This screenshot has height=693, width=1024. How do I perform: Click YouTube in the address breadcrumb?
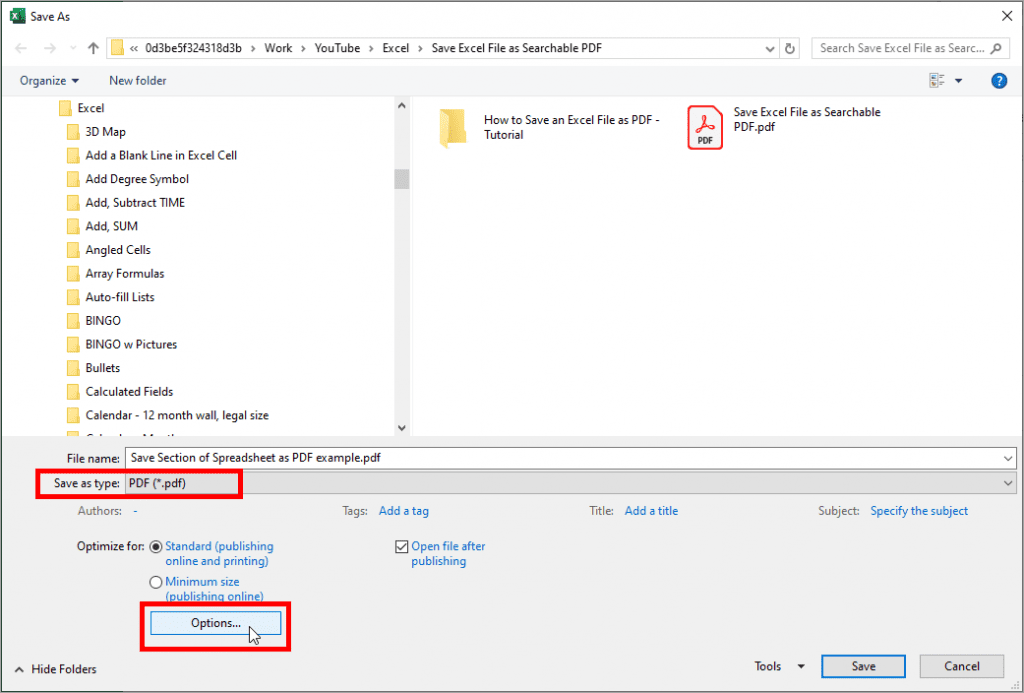click(x=337, y=48)
